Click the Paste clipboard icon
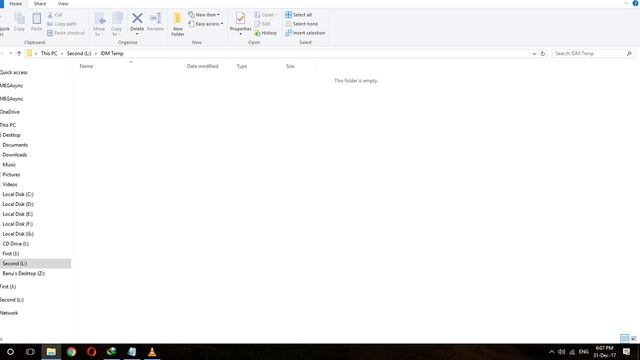This screenshot has height=360, width=640. 37,19
